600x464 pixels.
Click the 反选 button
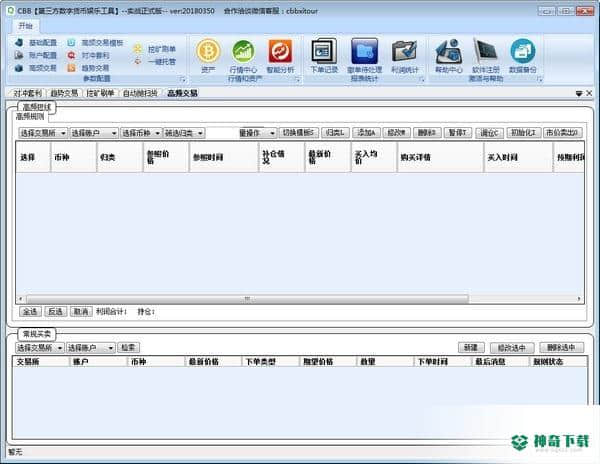pos(55,311)
